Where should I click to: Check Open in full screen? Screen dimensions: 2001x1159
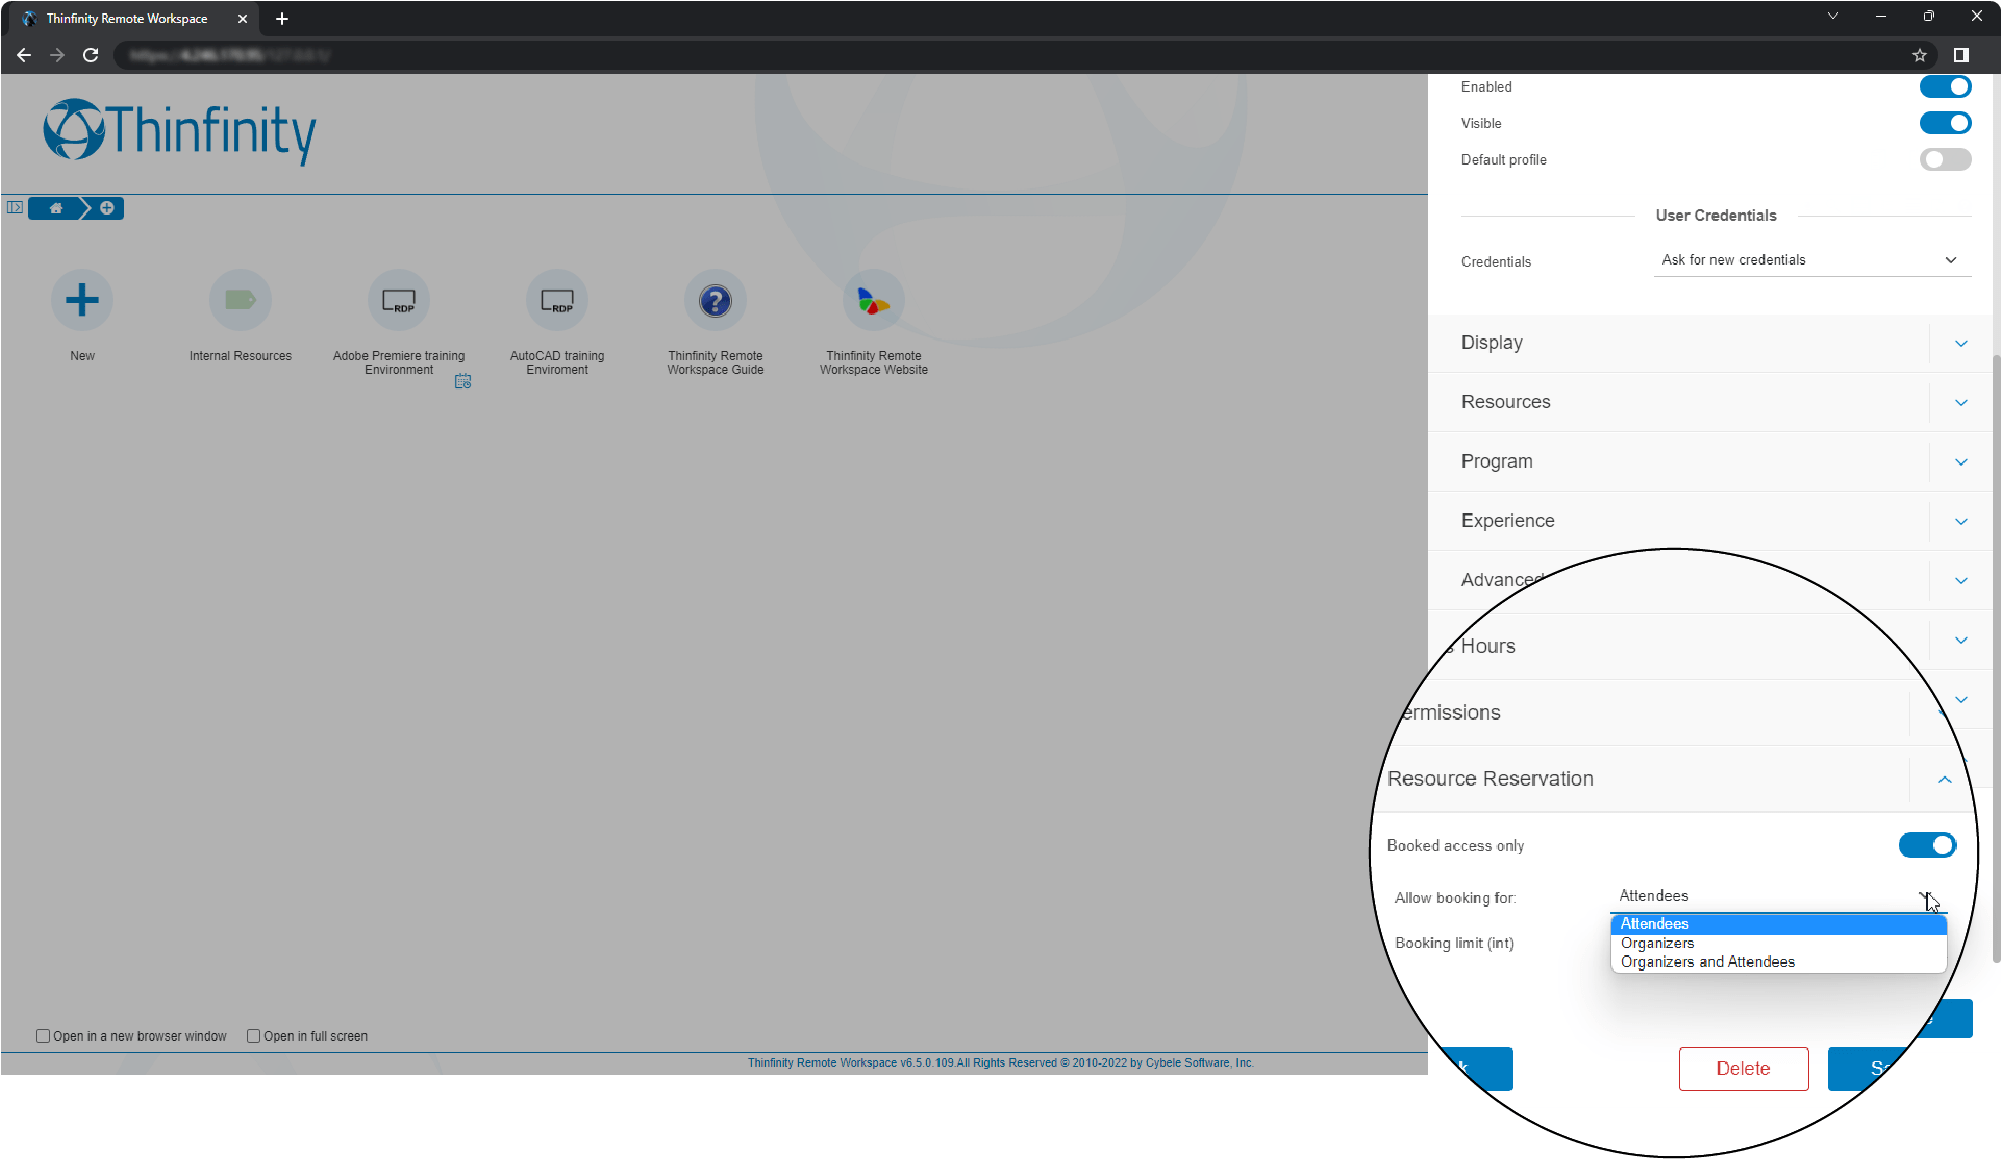pos(254,1036)
